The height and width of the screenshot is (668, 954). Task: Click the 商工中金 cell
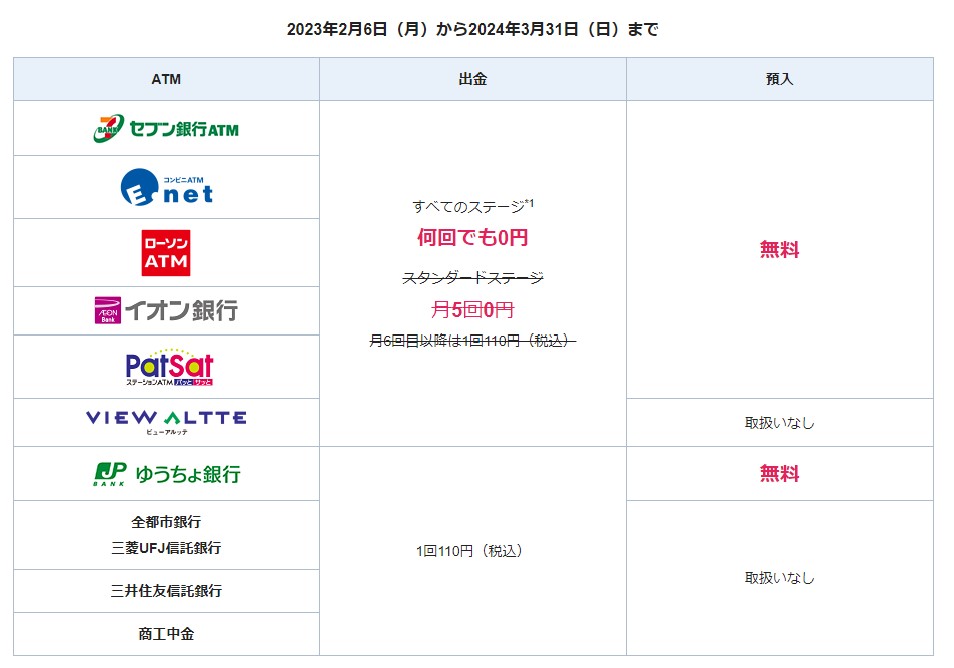coord(166,634)
